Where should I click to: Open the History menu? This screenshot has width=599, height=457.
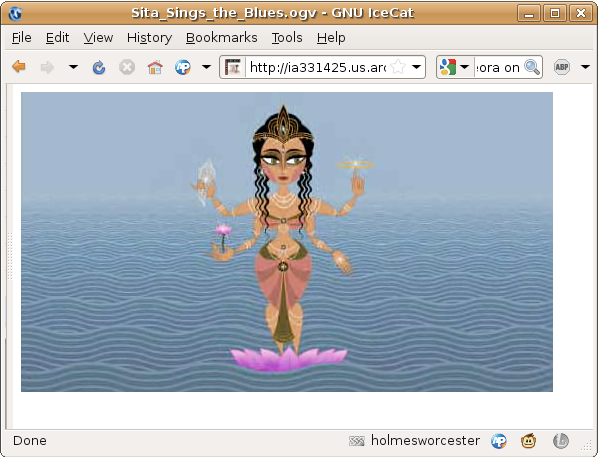pos(149,37)
